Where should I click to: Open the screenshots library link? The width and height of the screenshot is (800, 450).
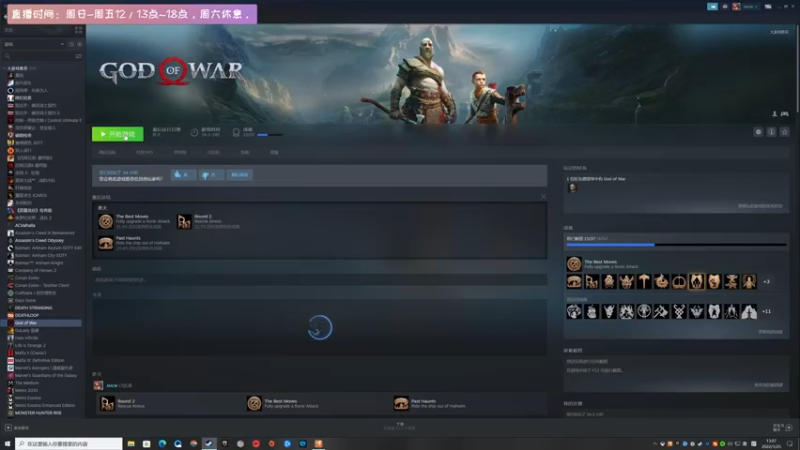(768, 385)
